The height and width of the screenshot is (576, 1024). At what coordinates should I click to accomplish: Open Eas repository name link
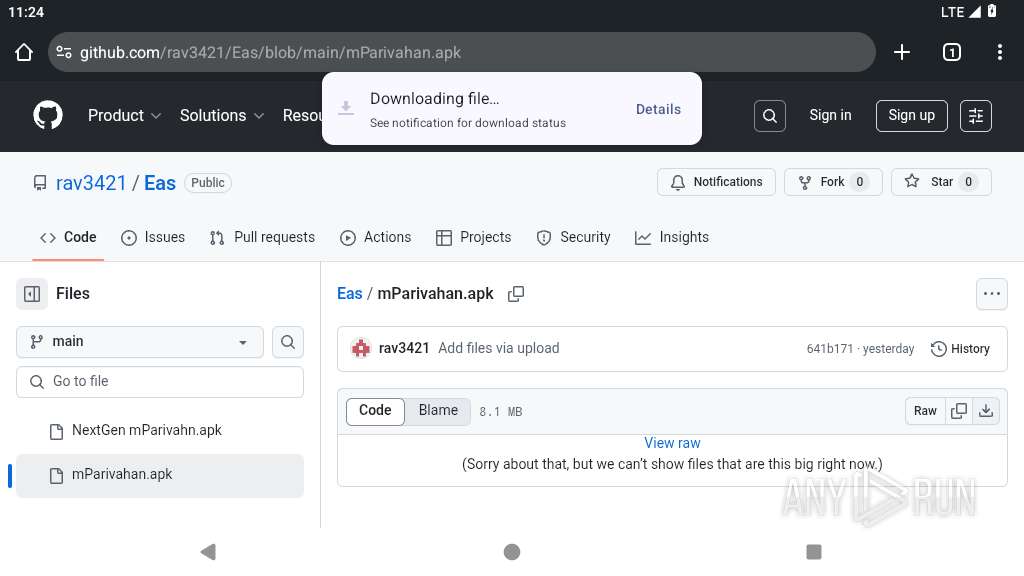(159, 183)
